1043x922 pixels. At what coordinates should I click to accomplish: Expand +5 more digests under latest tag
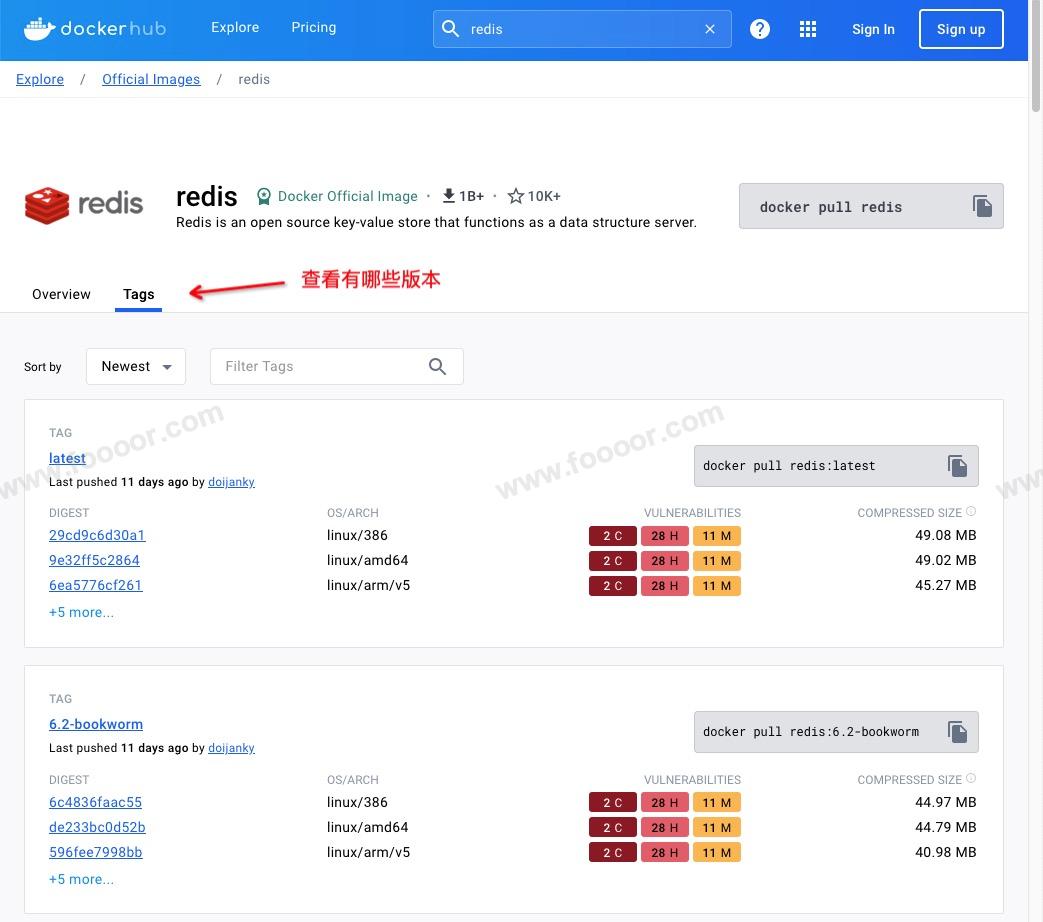[81, 612]
